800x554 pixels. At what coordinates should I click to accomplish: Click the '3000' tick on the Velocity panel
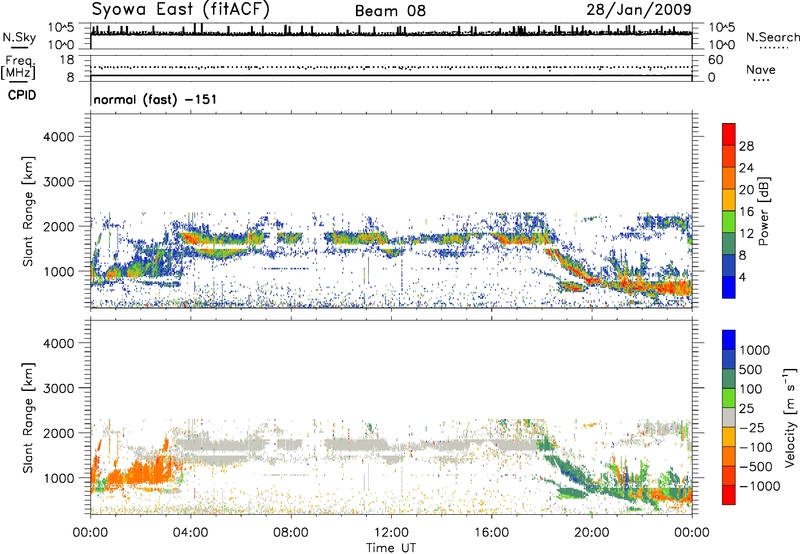click(58, 388)
